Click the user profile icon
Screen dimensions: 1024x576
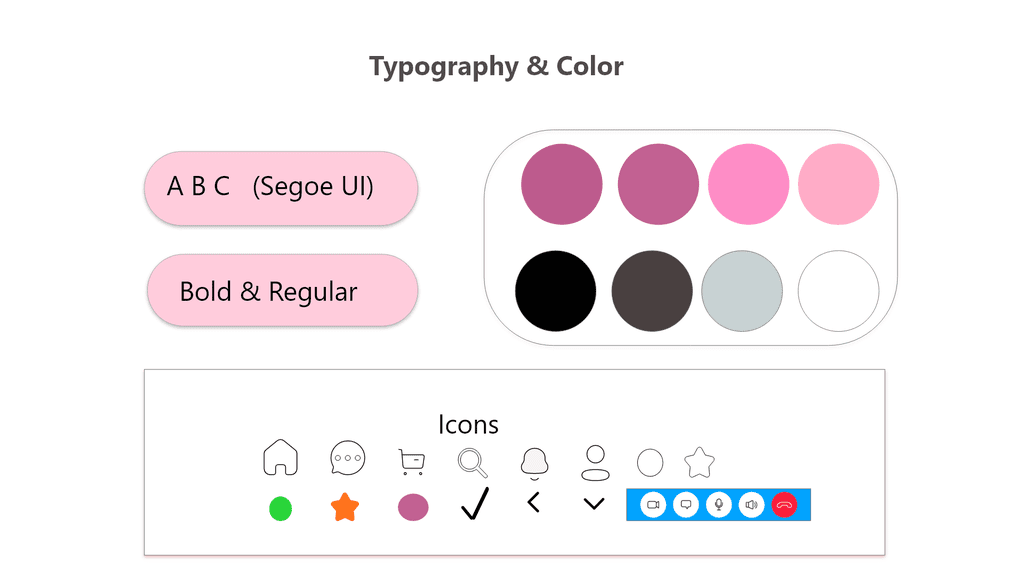(595, 463)
